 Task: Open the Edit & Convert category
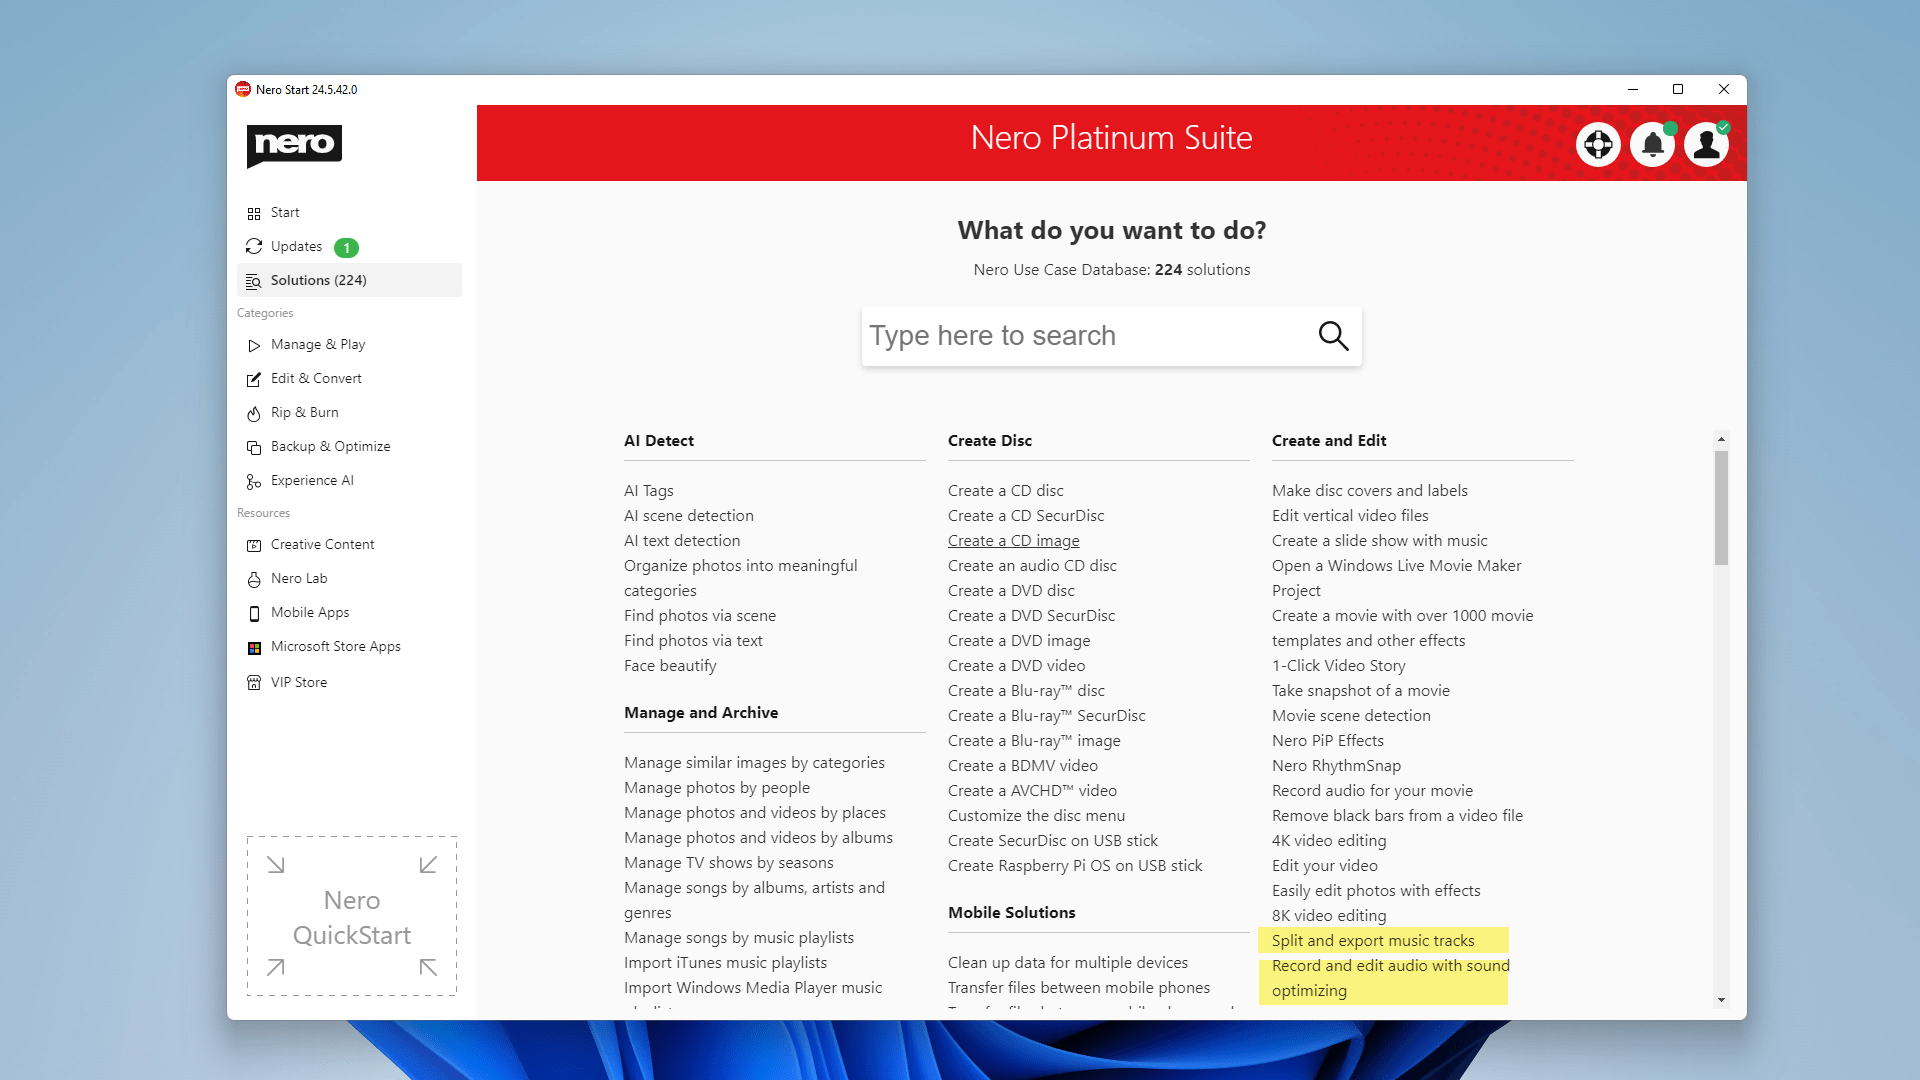[315, 377]
